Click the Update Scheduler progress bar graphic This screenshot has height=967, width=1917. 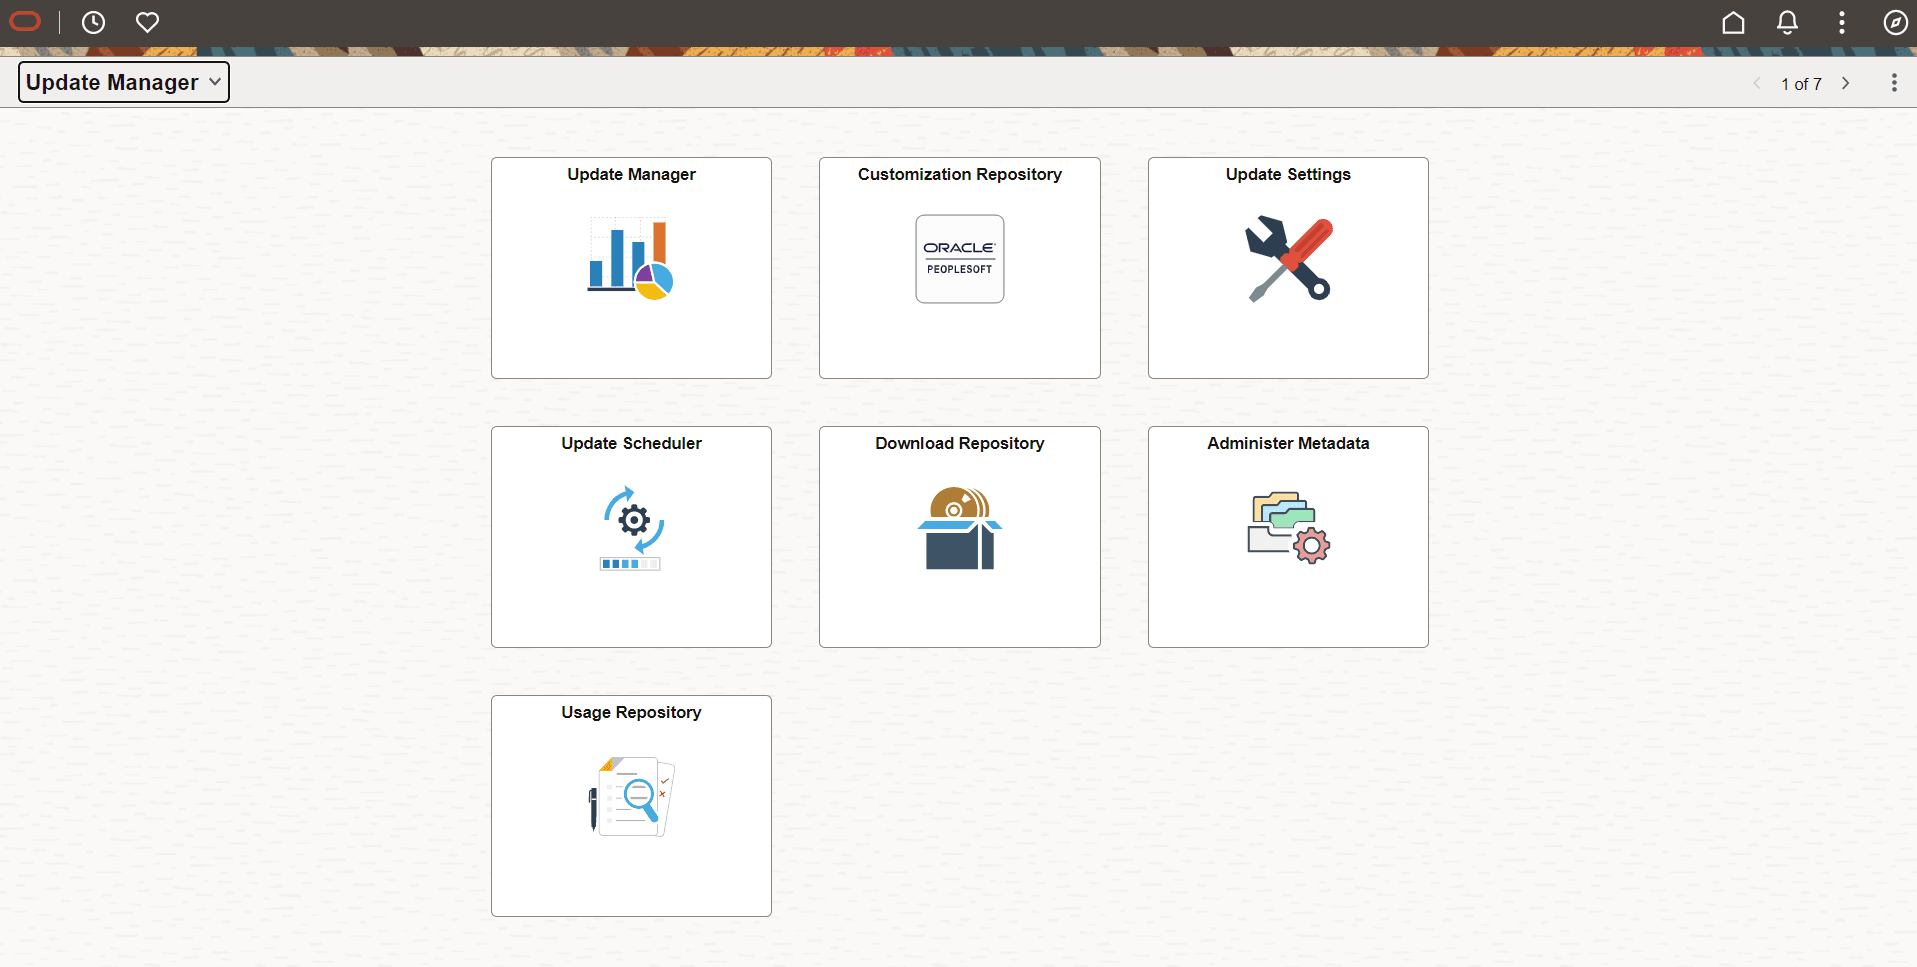tap(630, 564)
